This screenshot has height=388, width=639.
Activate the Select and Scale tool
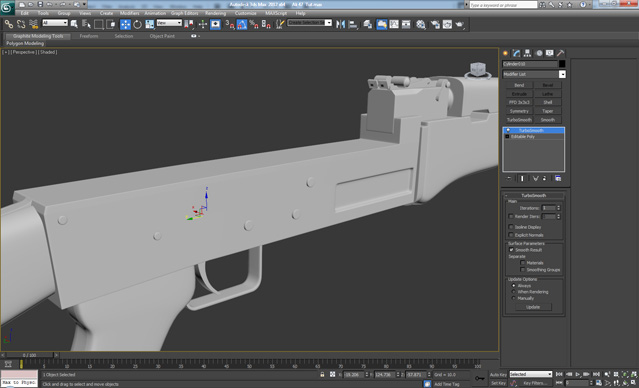click(150, 24)
